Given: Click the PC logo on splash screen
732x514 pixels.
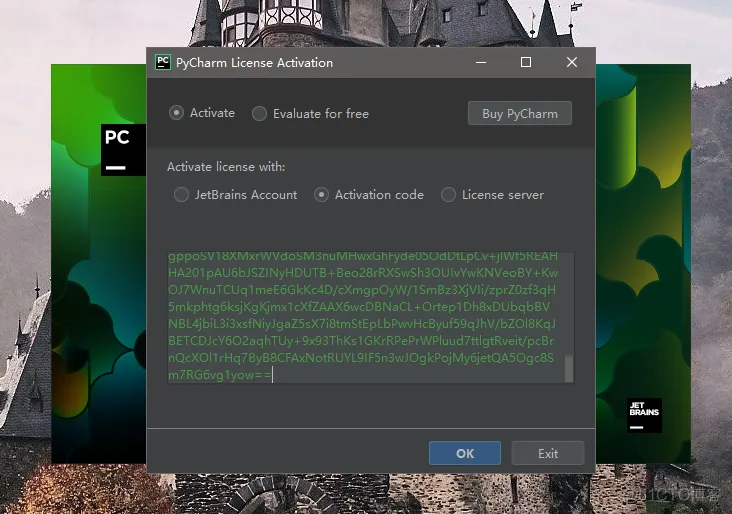Looking at the screenshot, I should 123,150.
